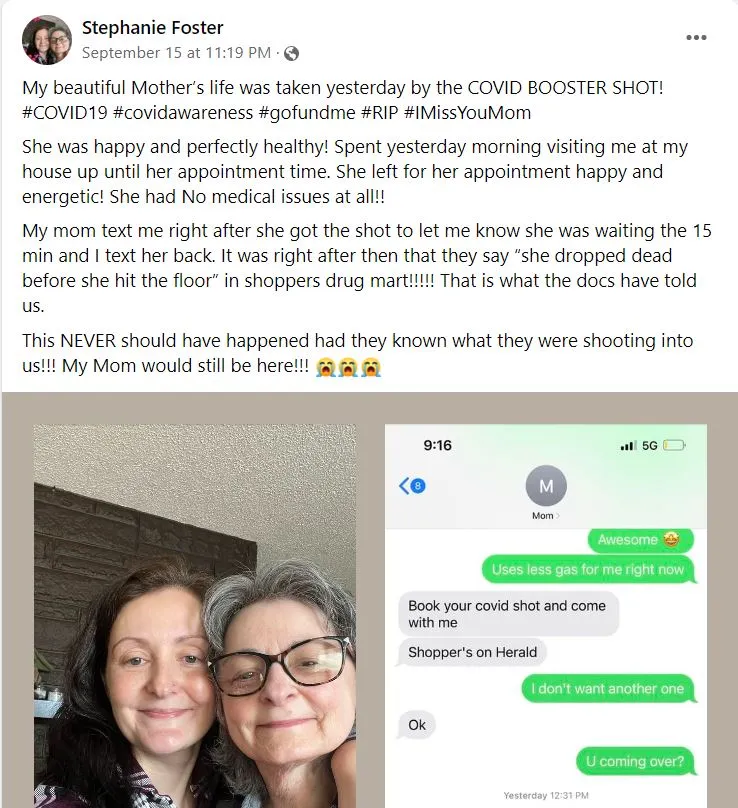Click the battery icon in phone screenshot

pos(674,445)
